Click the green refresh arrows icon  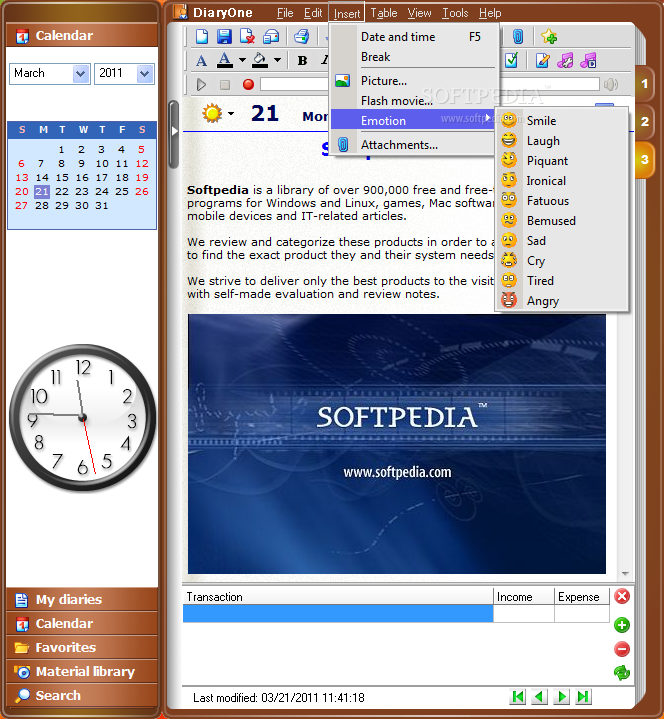click(622, 673)
